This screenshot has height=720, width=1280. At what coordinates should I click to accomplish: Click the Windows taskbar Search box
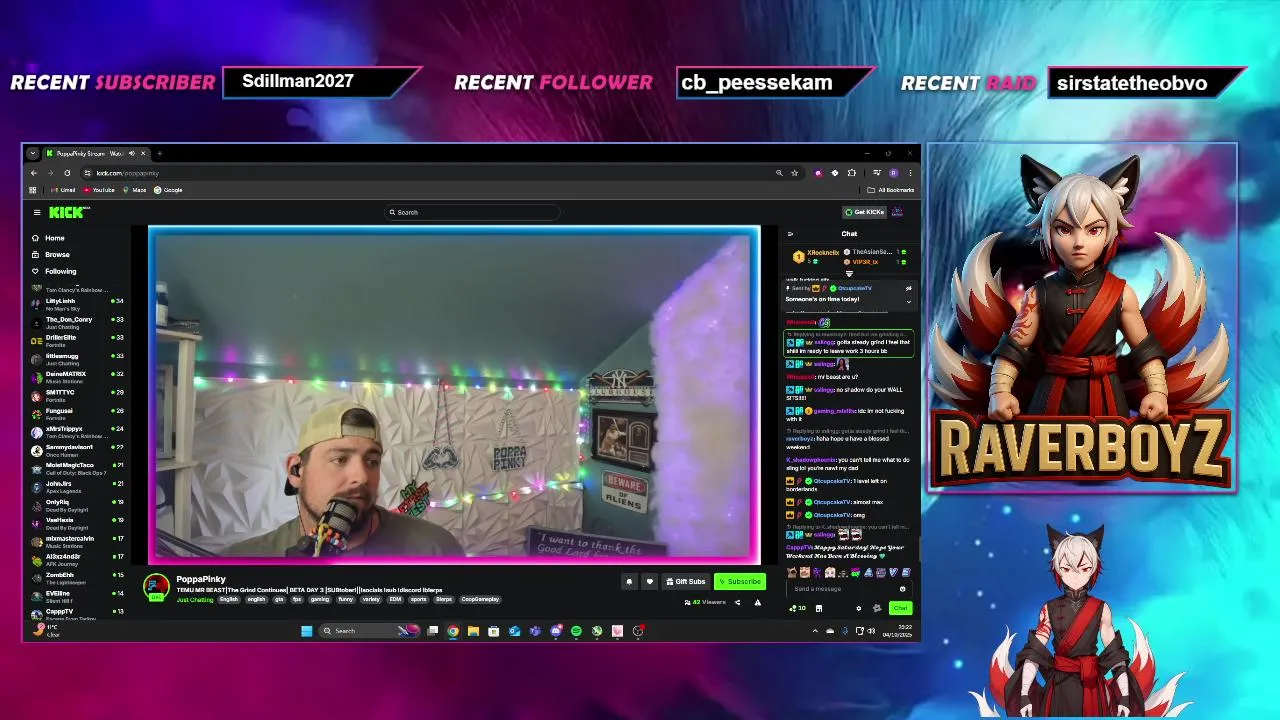pos(368,631)
